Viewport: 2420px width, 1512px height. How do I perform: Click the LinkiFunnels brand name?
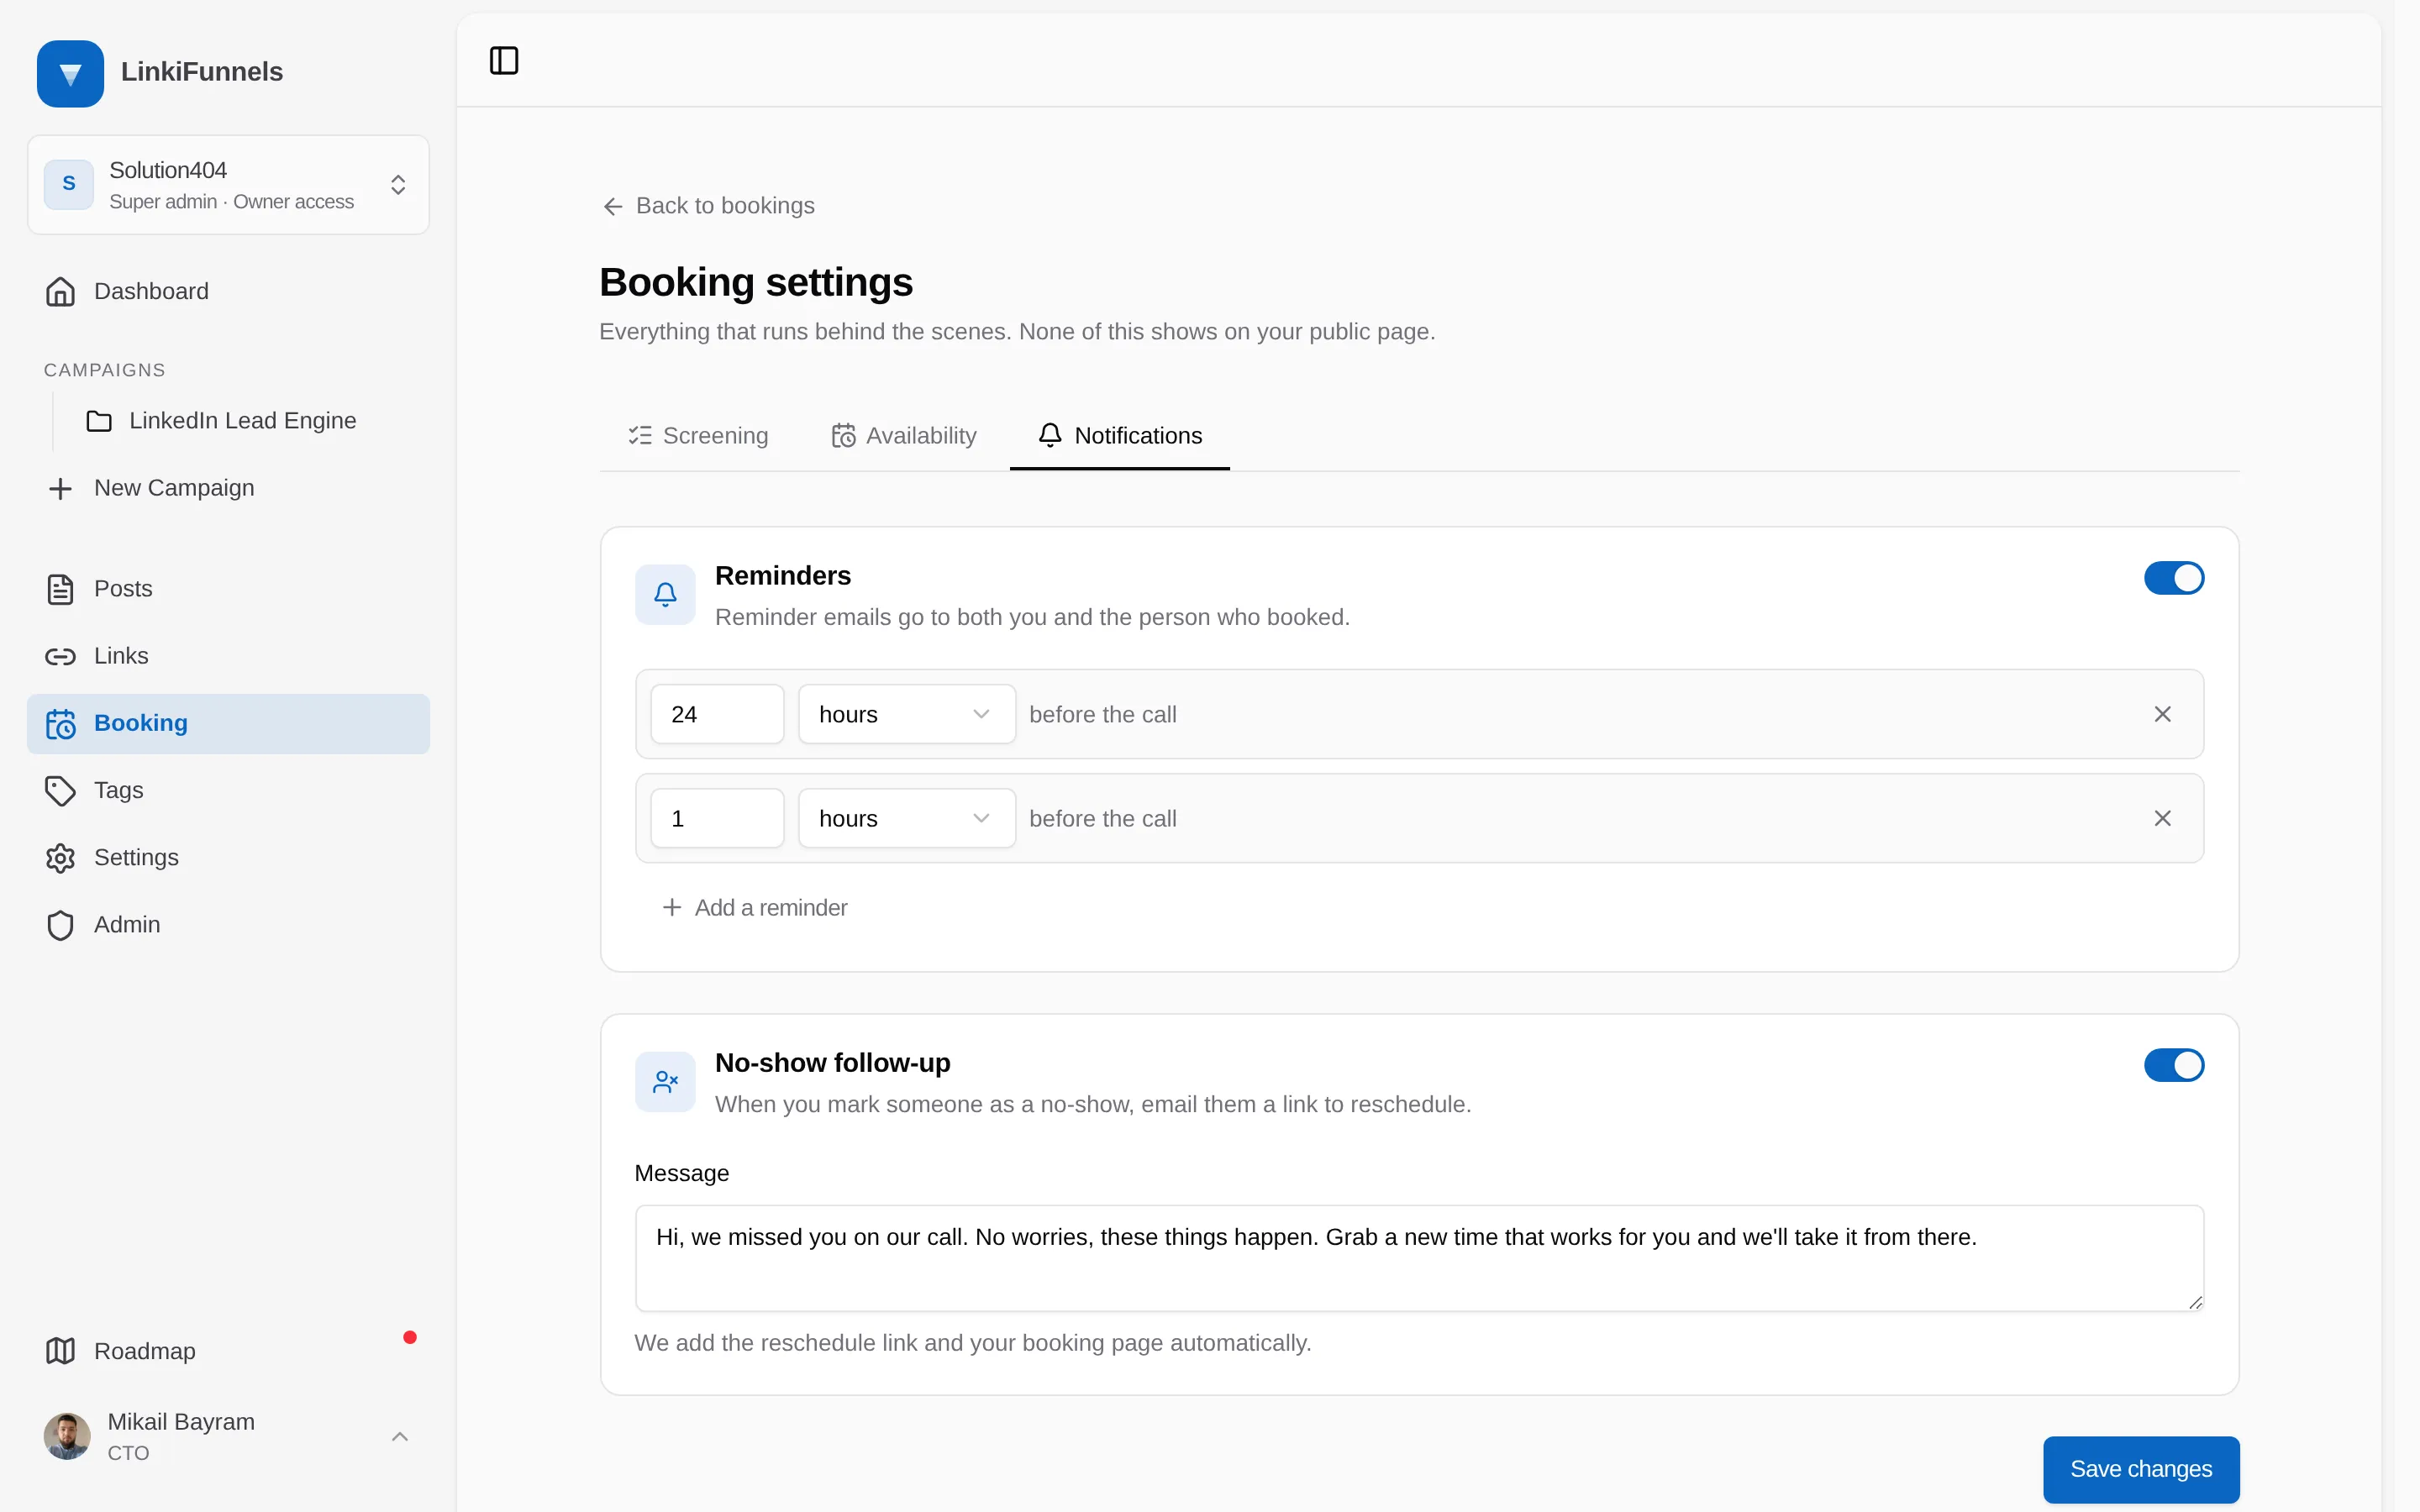[x=202, y=72]
